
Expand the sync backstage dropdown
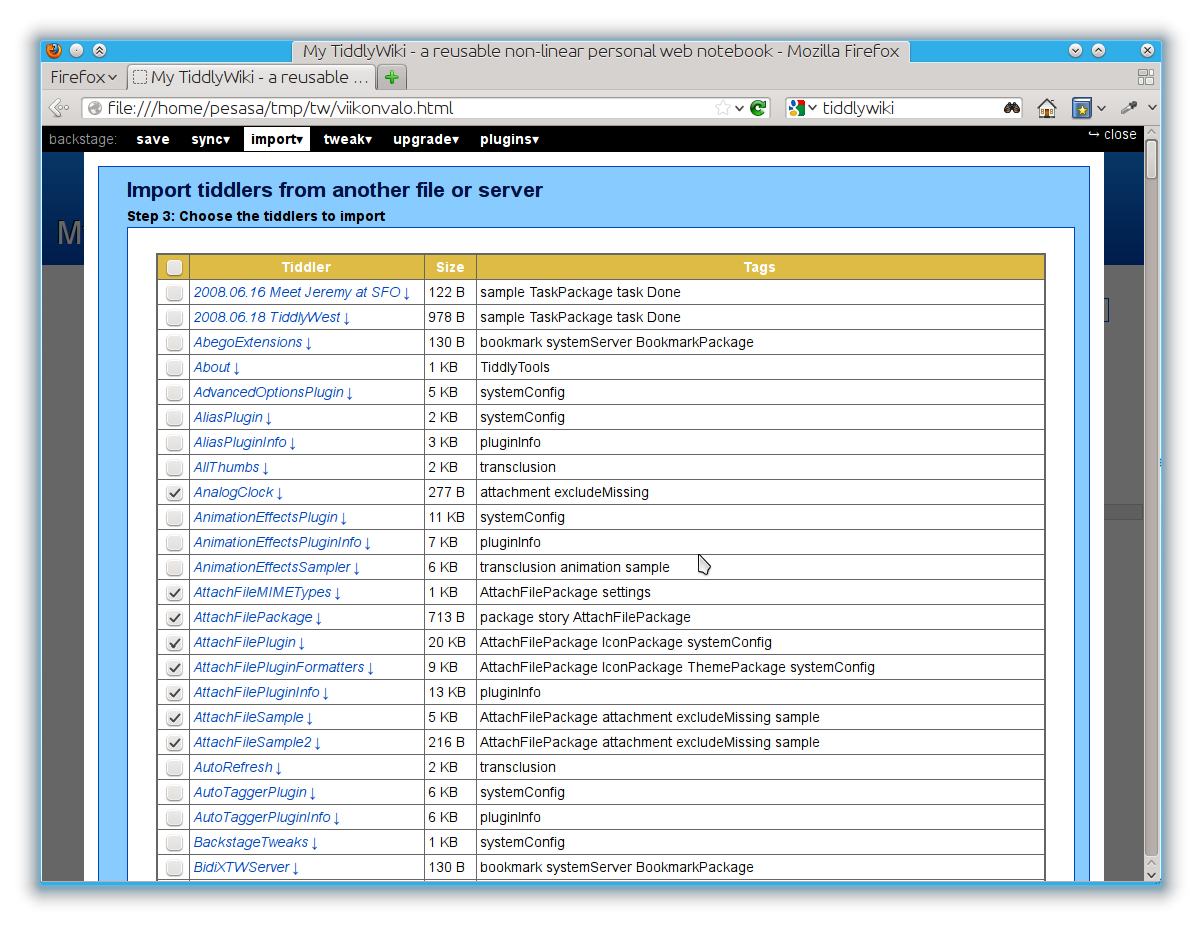[x=211, y=139]
